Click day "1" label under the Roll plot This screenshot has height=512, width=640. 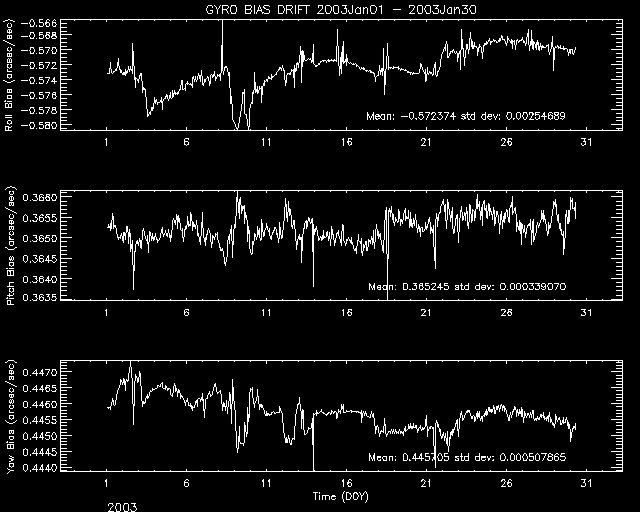click(x=107, y=142)
